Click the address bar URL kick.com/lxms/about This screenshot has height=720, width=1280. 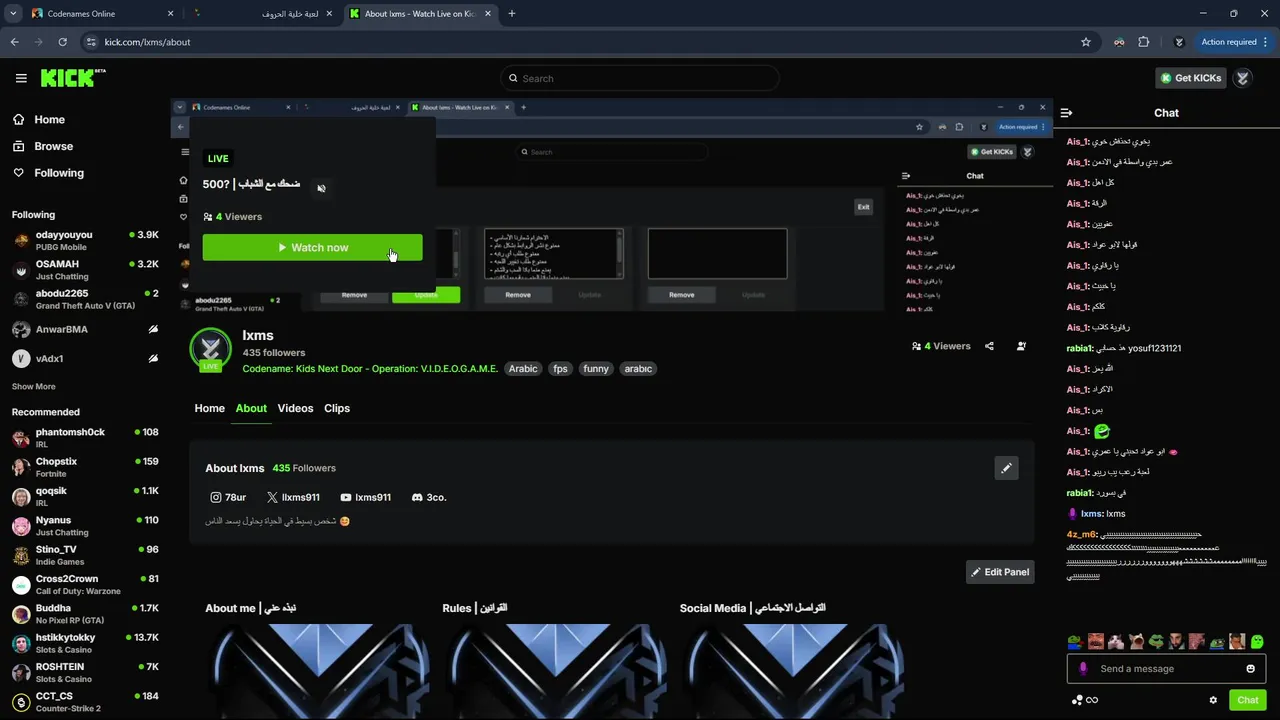pos(148,42)
